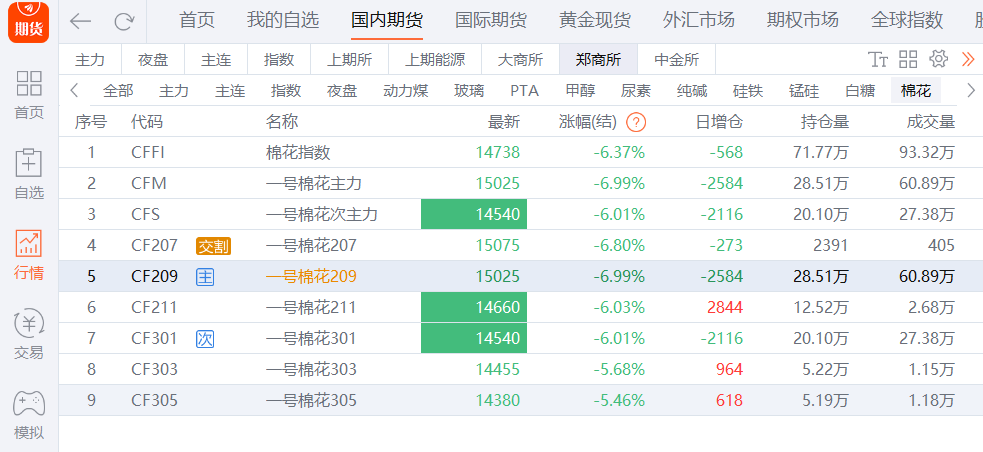This screenshot has width=983, height=452.
Task: Expand the orange double-chevron panel arrow
Action: click(967, 59)
